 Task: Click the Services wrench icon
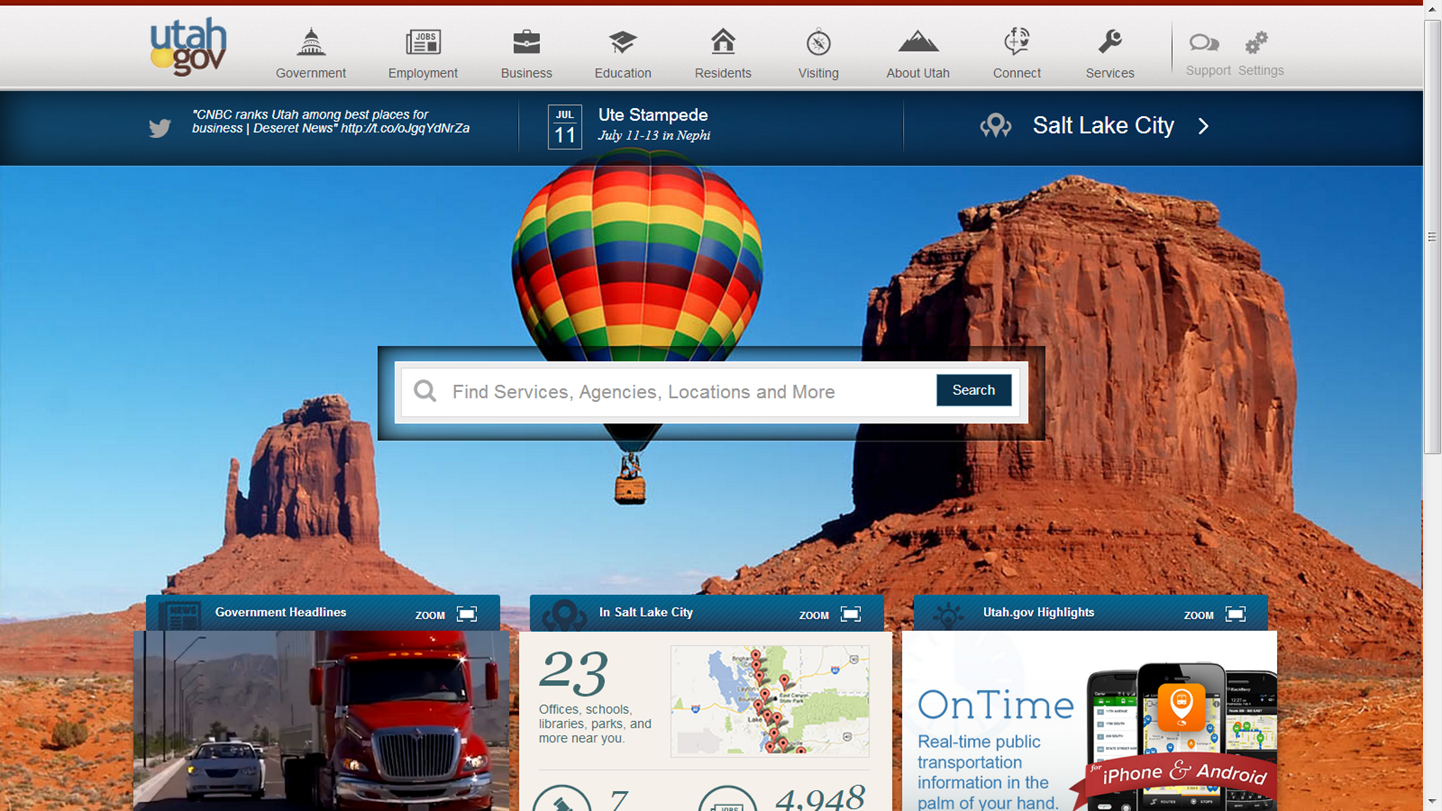[x=1109, y=43]
